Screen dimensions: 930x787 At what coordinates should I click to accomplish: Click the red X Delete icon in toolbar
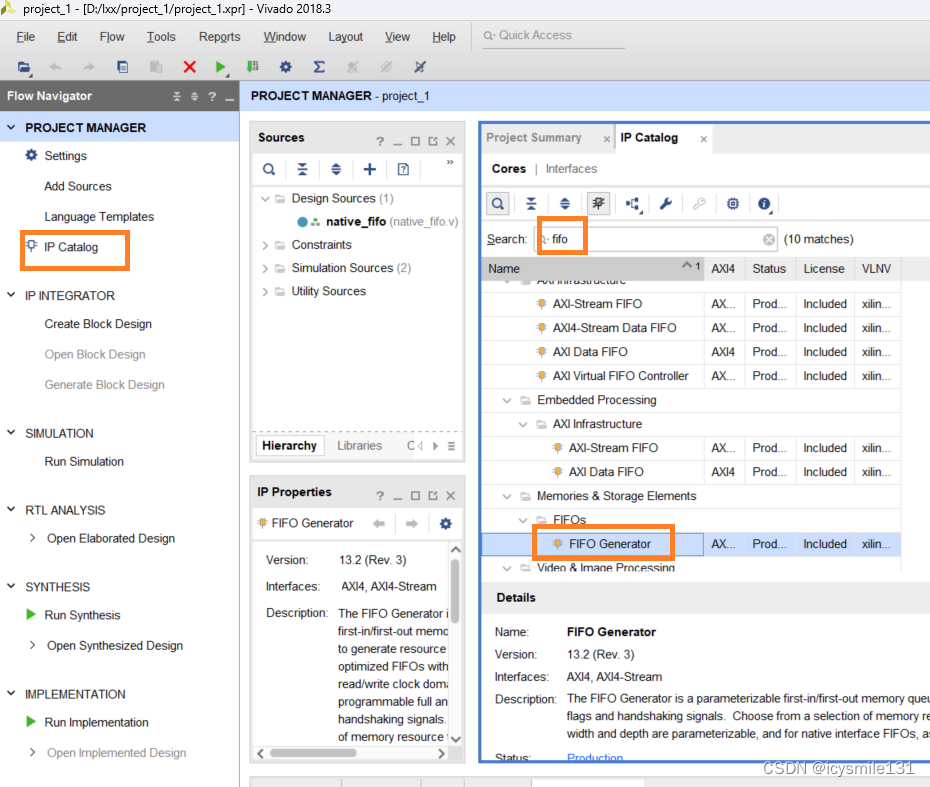(x=190, y=67)
